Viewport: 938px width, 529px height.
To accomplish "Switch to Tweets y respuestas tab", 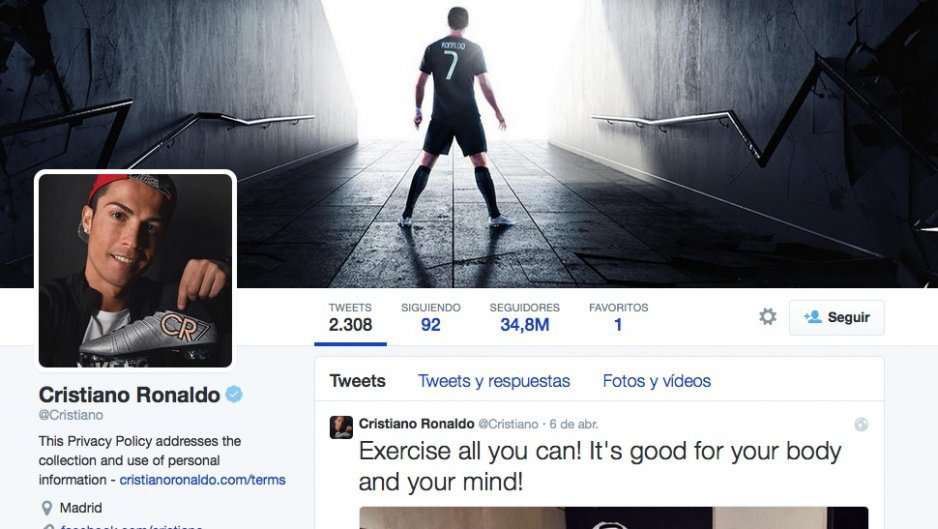I will point(494,381).
